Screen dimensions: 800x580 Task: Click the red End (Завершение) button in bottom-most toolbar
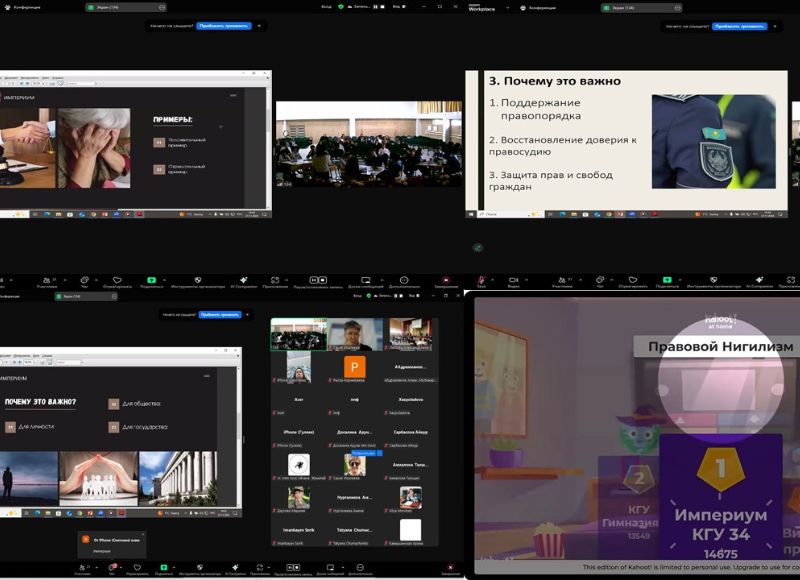[450, 566]
